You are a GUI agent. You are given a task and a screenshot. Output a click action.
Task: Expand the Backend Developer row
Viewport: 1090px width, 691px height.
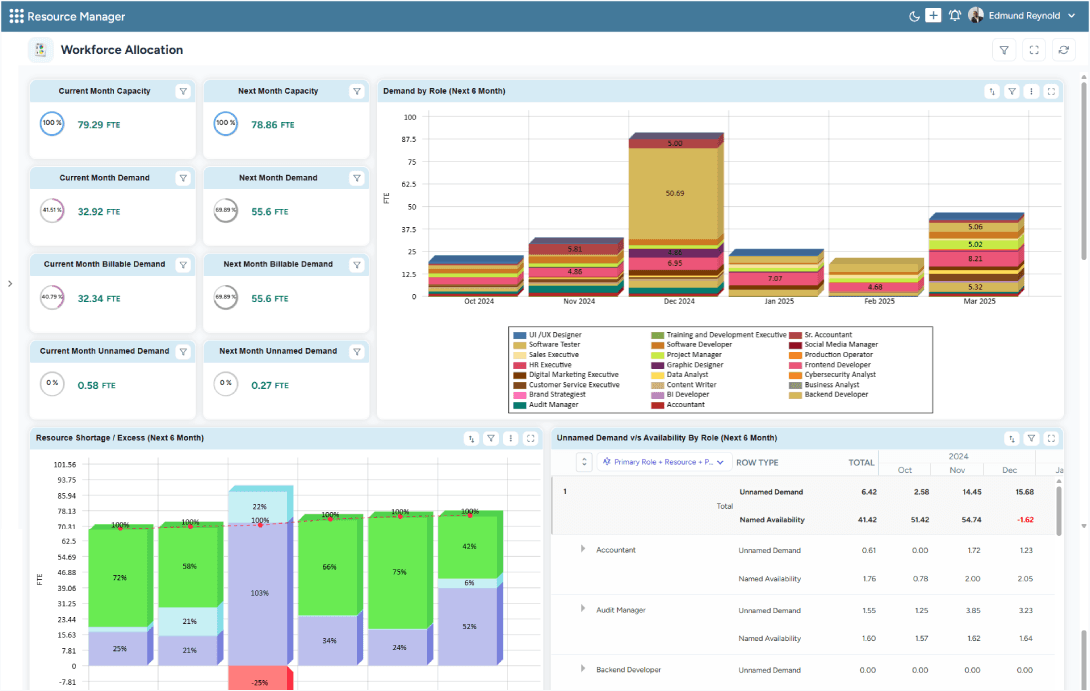coord(583,669)
